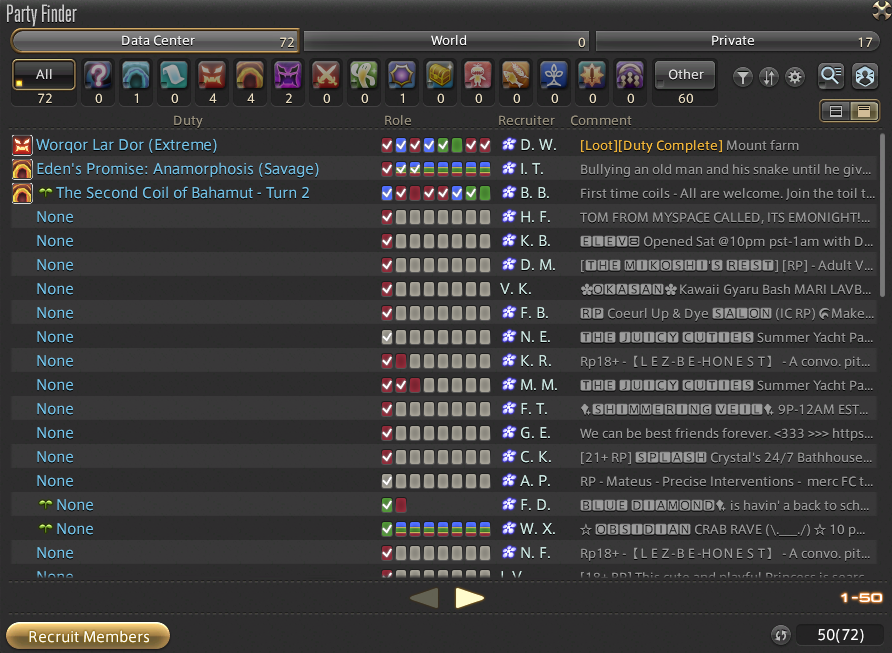Select the Dungeons archway category icon
This screenshot has width=892, height=653.
click(136, 75)
